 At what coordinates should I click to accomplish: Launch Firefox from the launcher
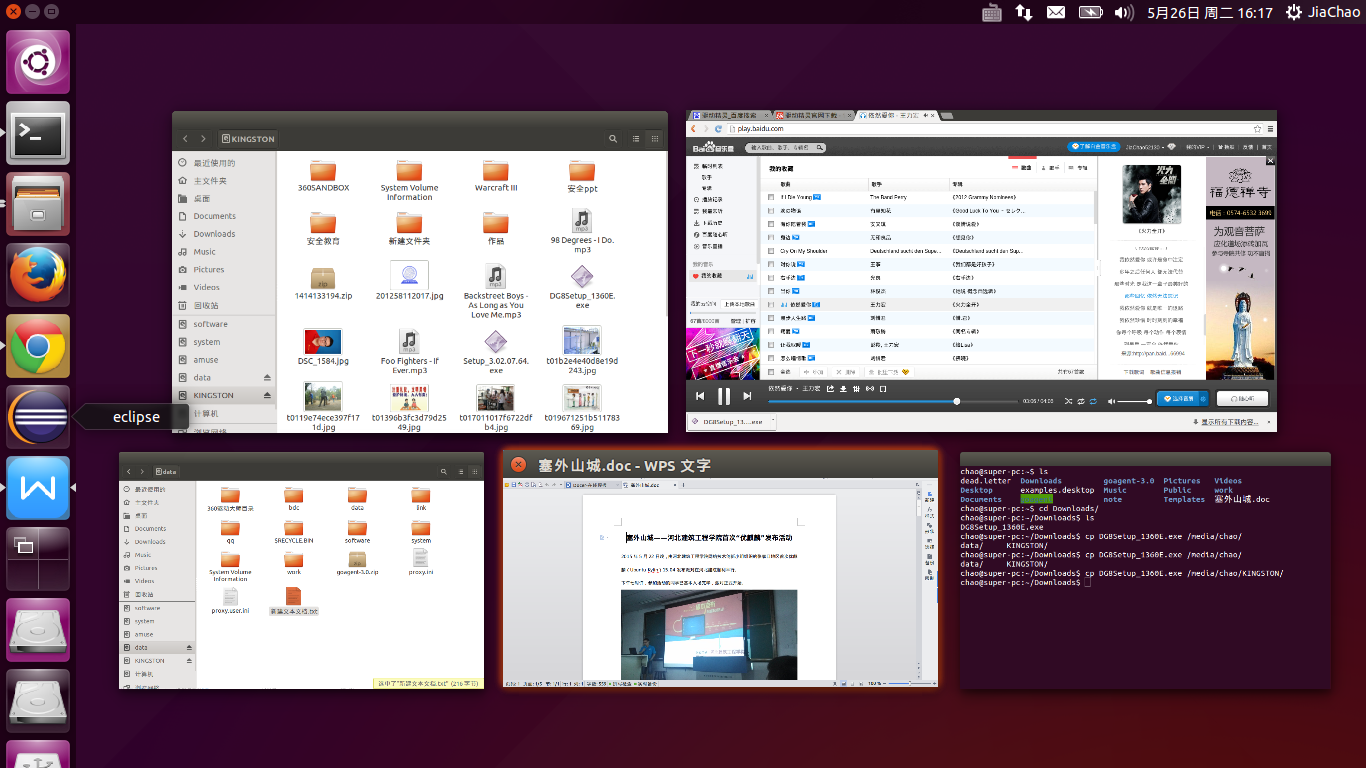[38, 275]
